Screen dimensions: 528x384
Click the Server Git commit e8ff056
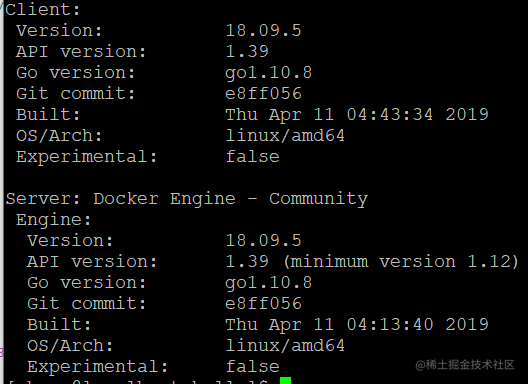coord(263,303)
